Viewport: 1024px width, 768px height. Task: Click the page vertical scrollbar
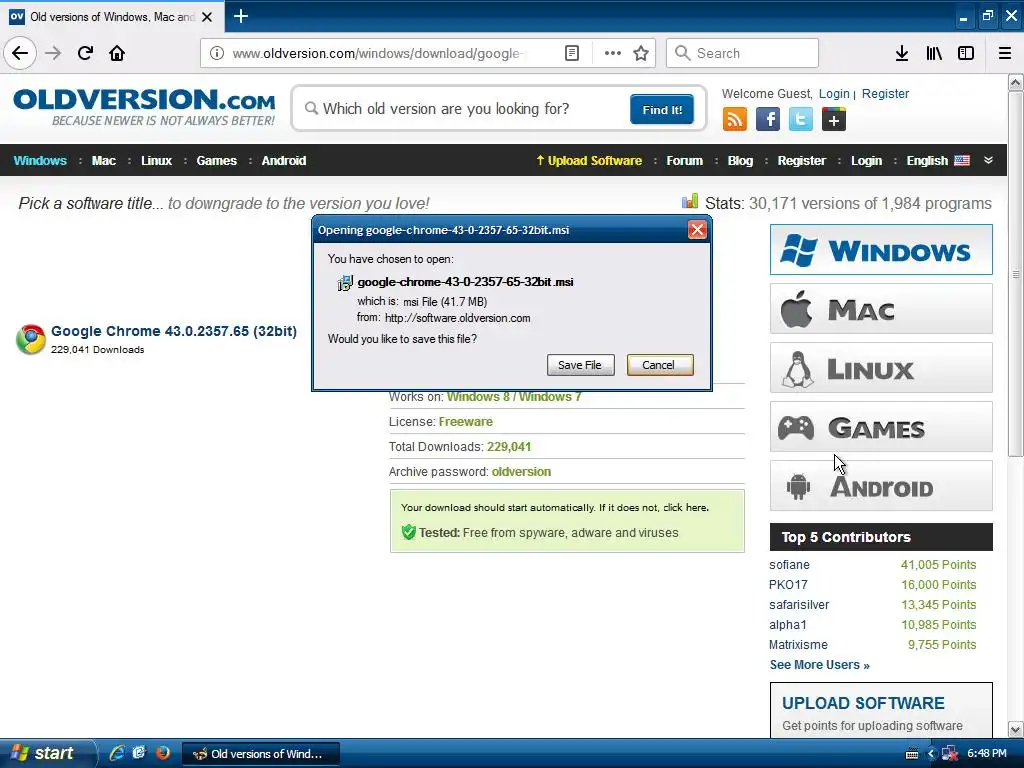tap(1016, 274)
